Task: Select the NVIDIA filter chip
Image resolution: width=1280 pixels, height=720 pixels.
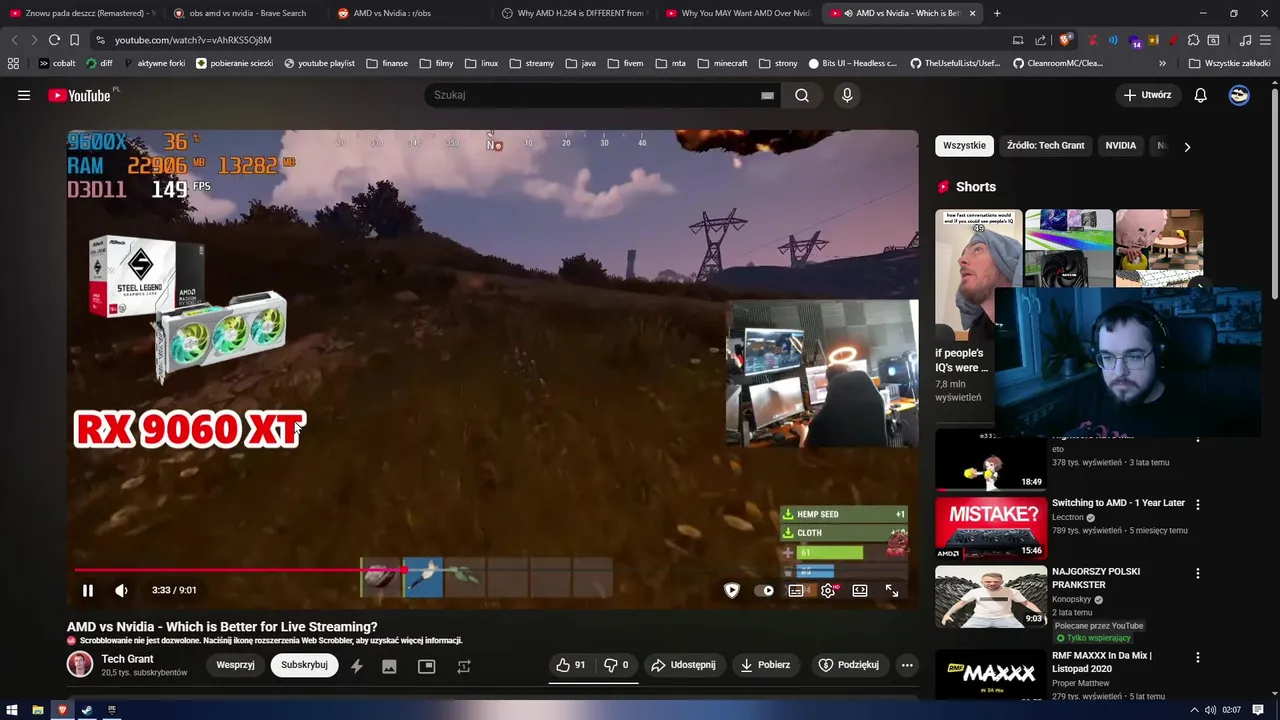Action: coord(1120,146)
